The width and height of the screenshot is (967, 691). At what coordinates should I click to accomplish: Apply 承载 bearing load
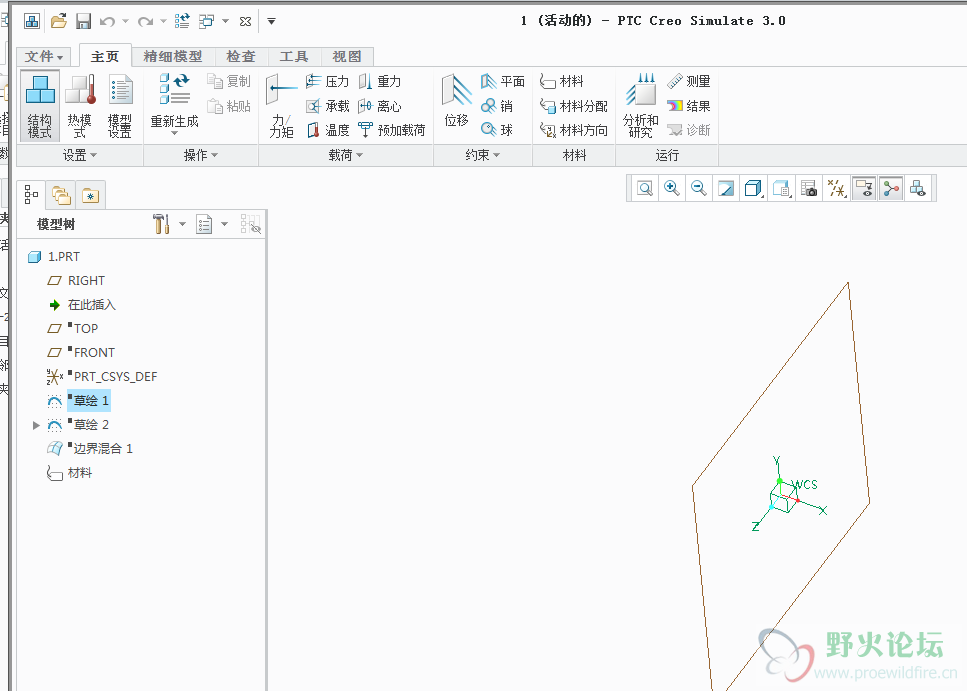327,106
